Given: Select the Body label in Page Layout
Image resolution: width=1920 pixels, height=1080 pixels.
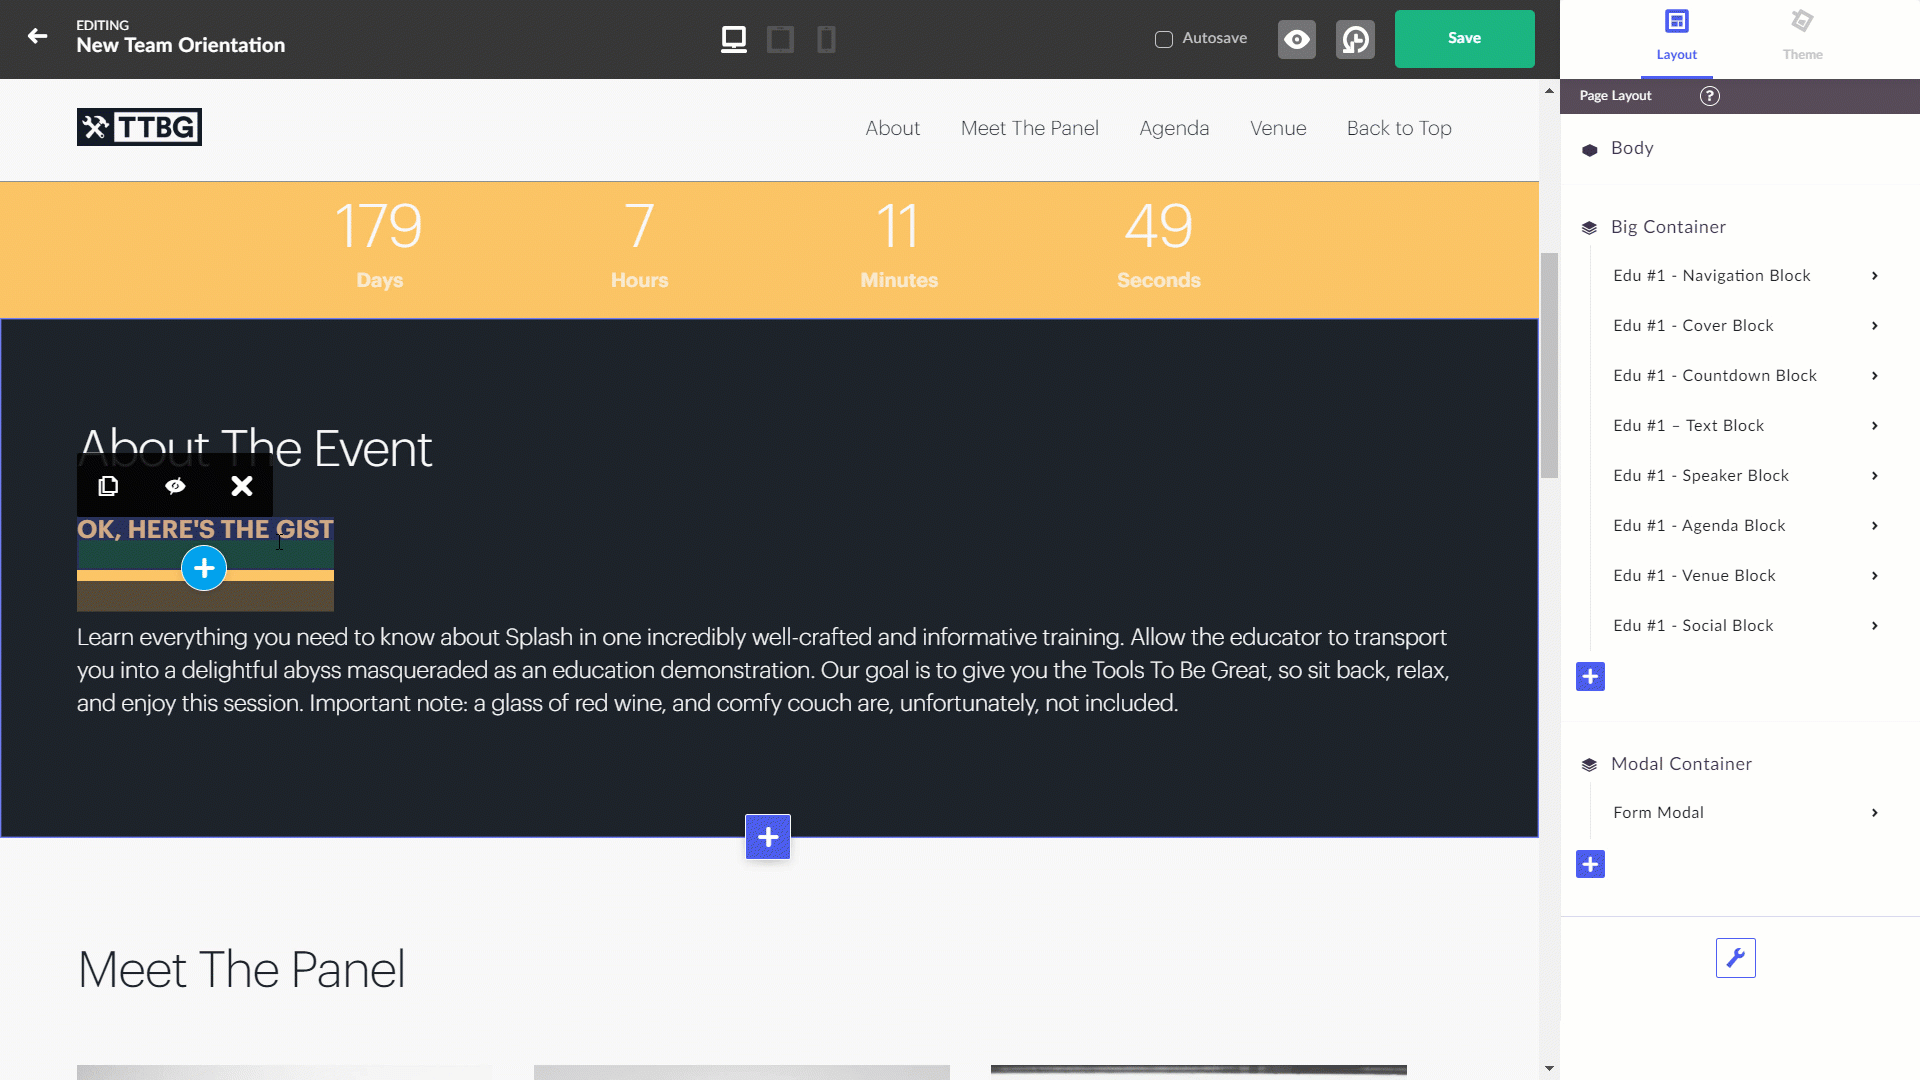Looking at the screenshot, I should [x=1632, y=148].
